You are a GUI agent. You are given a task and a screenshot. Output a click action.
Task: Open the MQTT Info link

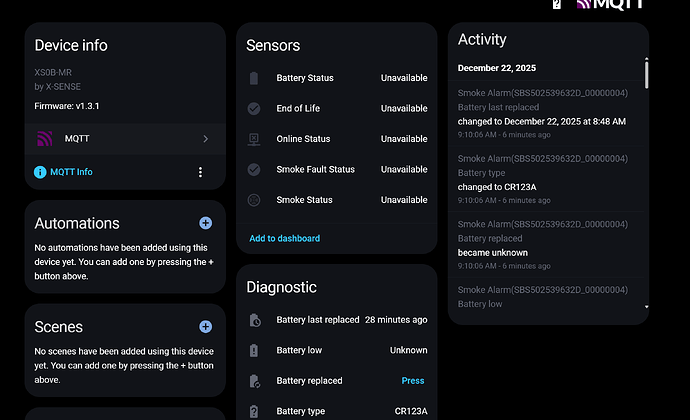(71, 172)
